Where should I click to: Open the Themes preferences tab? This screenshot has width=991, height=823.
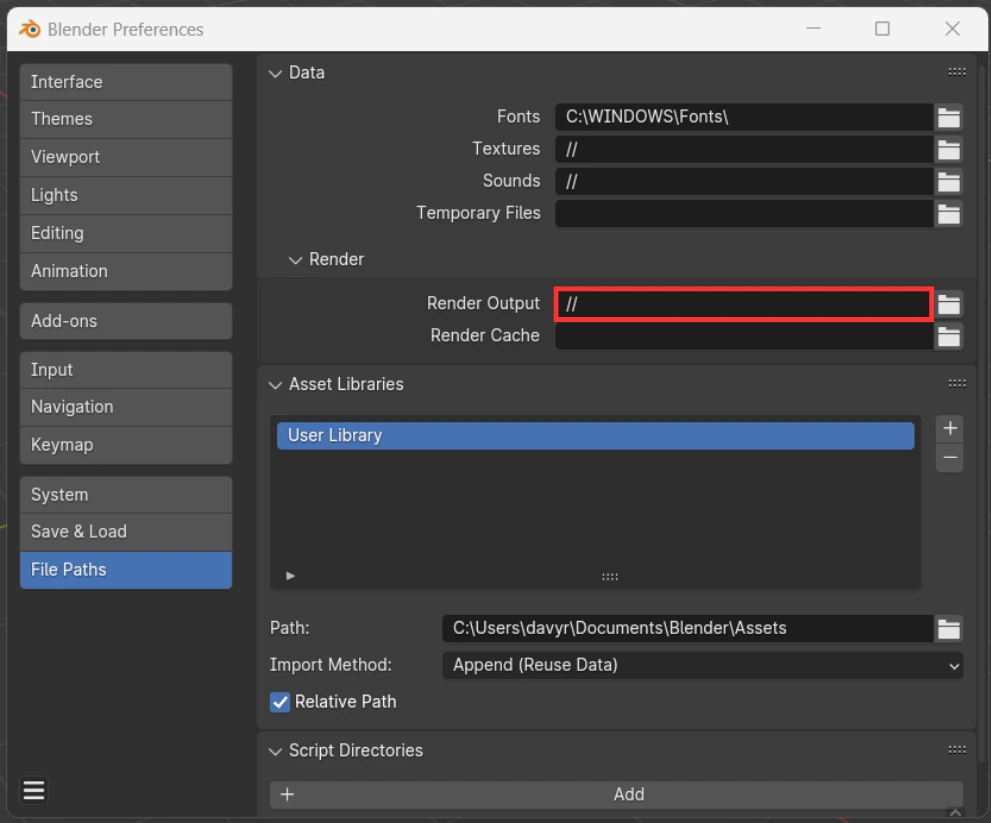(126, 119)
